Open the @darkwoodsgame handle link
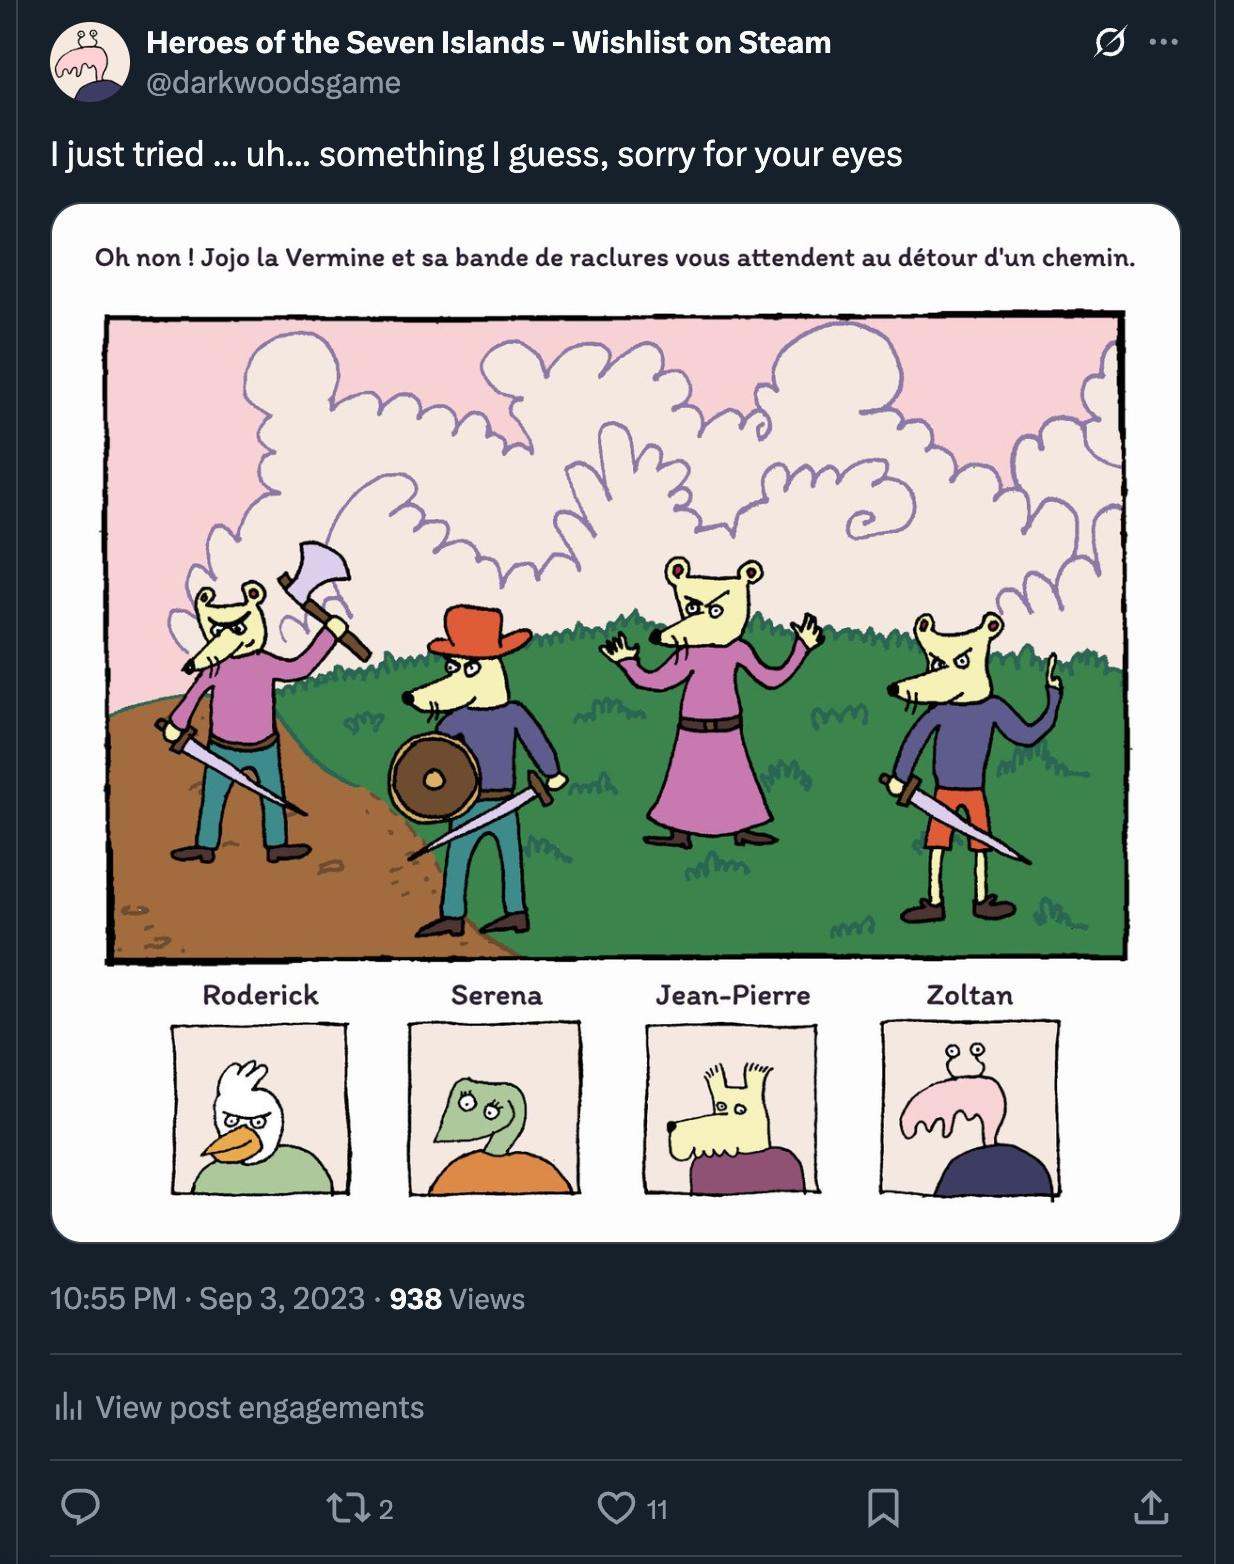 click(x=273, y=82)
